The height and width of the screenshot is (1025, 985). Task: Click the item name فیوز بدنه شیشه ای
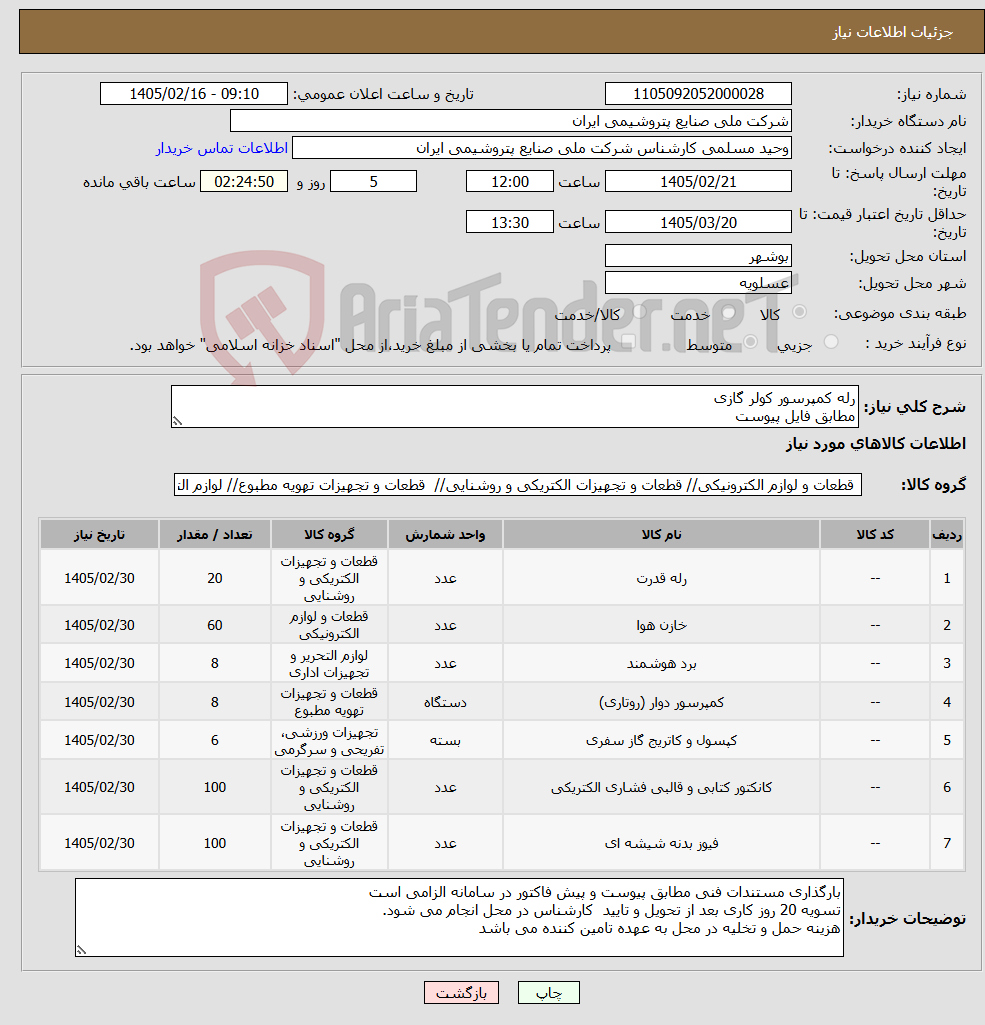[661, 843]
